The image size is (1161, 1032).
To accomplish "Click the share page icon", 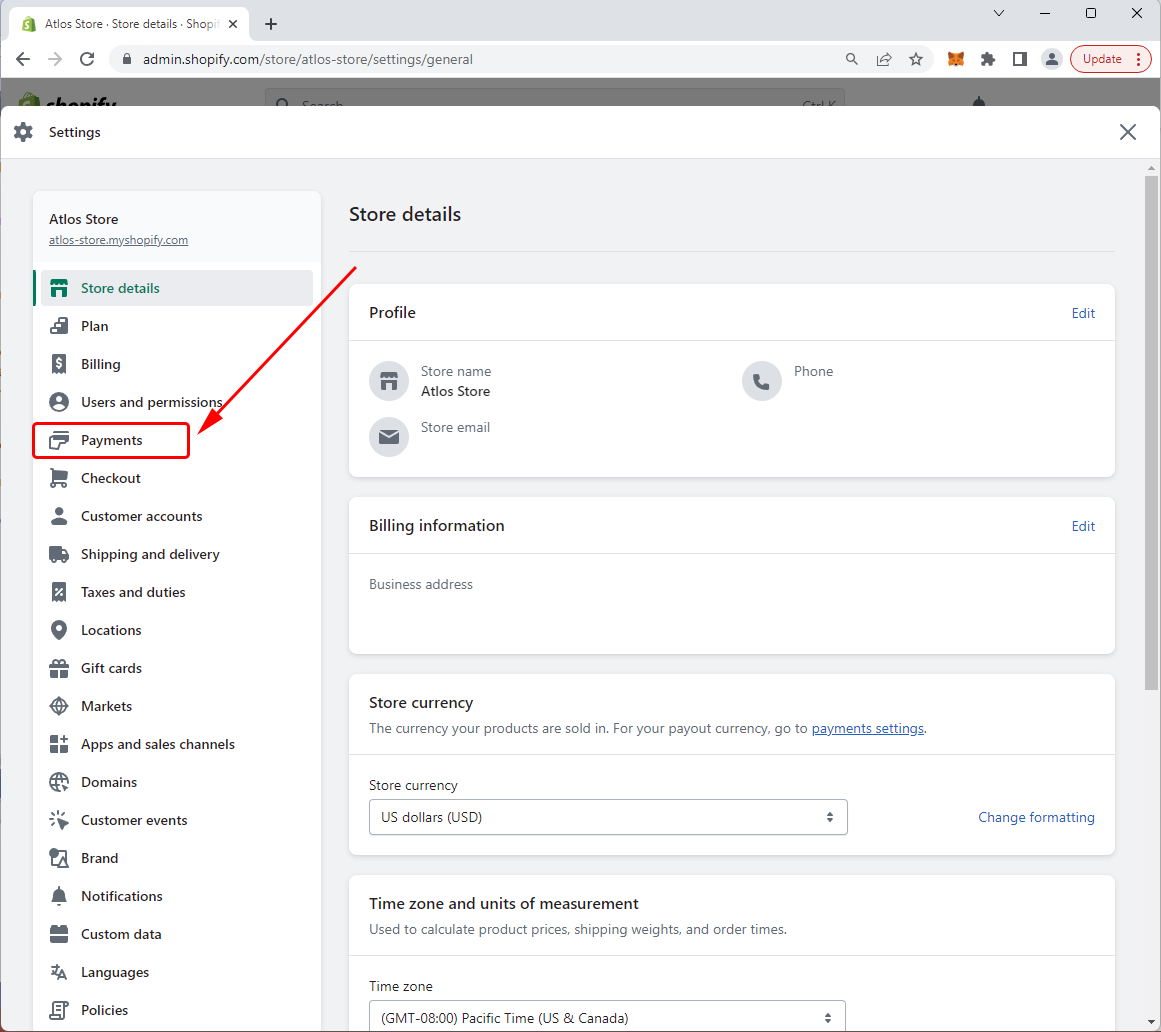I will 884,59.
